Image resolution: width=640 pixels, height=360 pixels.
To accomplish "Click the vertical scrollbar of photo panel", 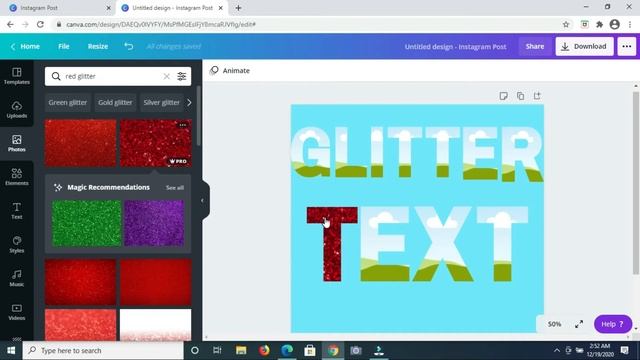I will coord(198,116).
